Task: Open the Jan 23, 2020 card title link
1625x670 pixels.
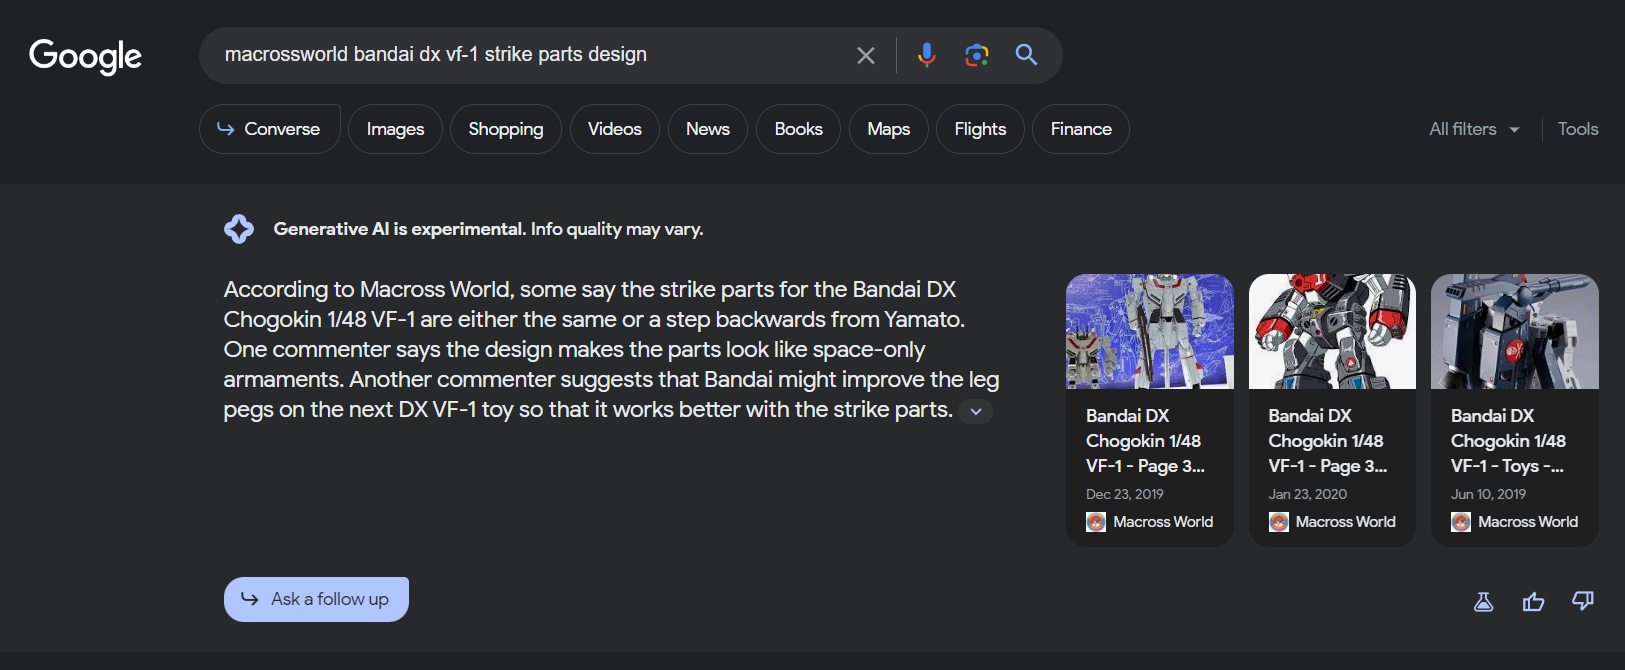Action: (x=1328, y=441)
